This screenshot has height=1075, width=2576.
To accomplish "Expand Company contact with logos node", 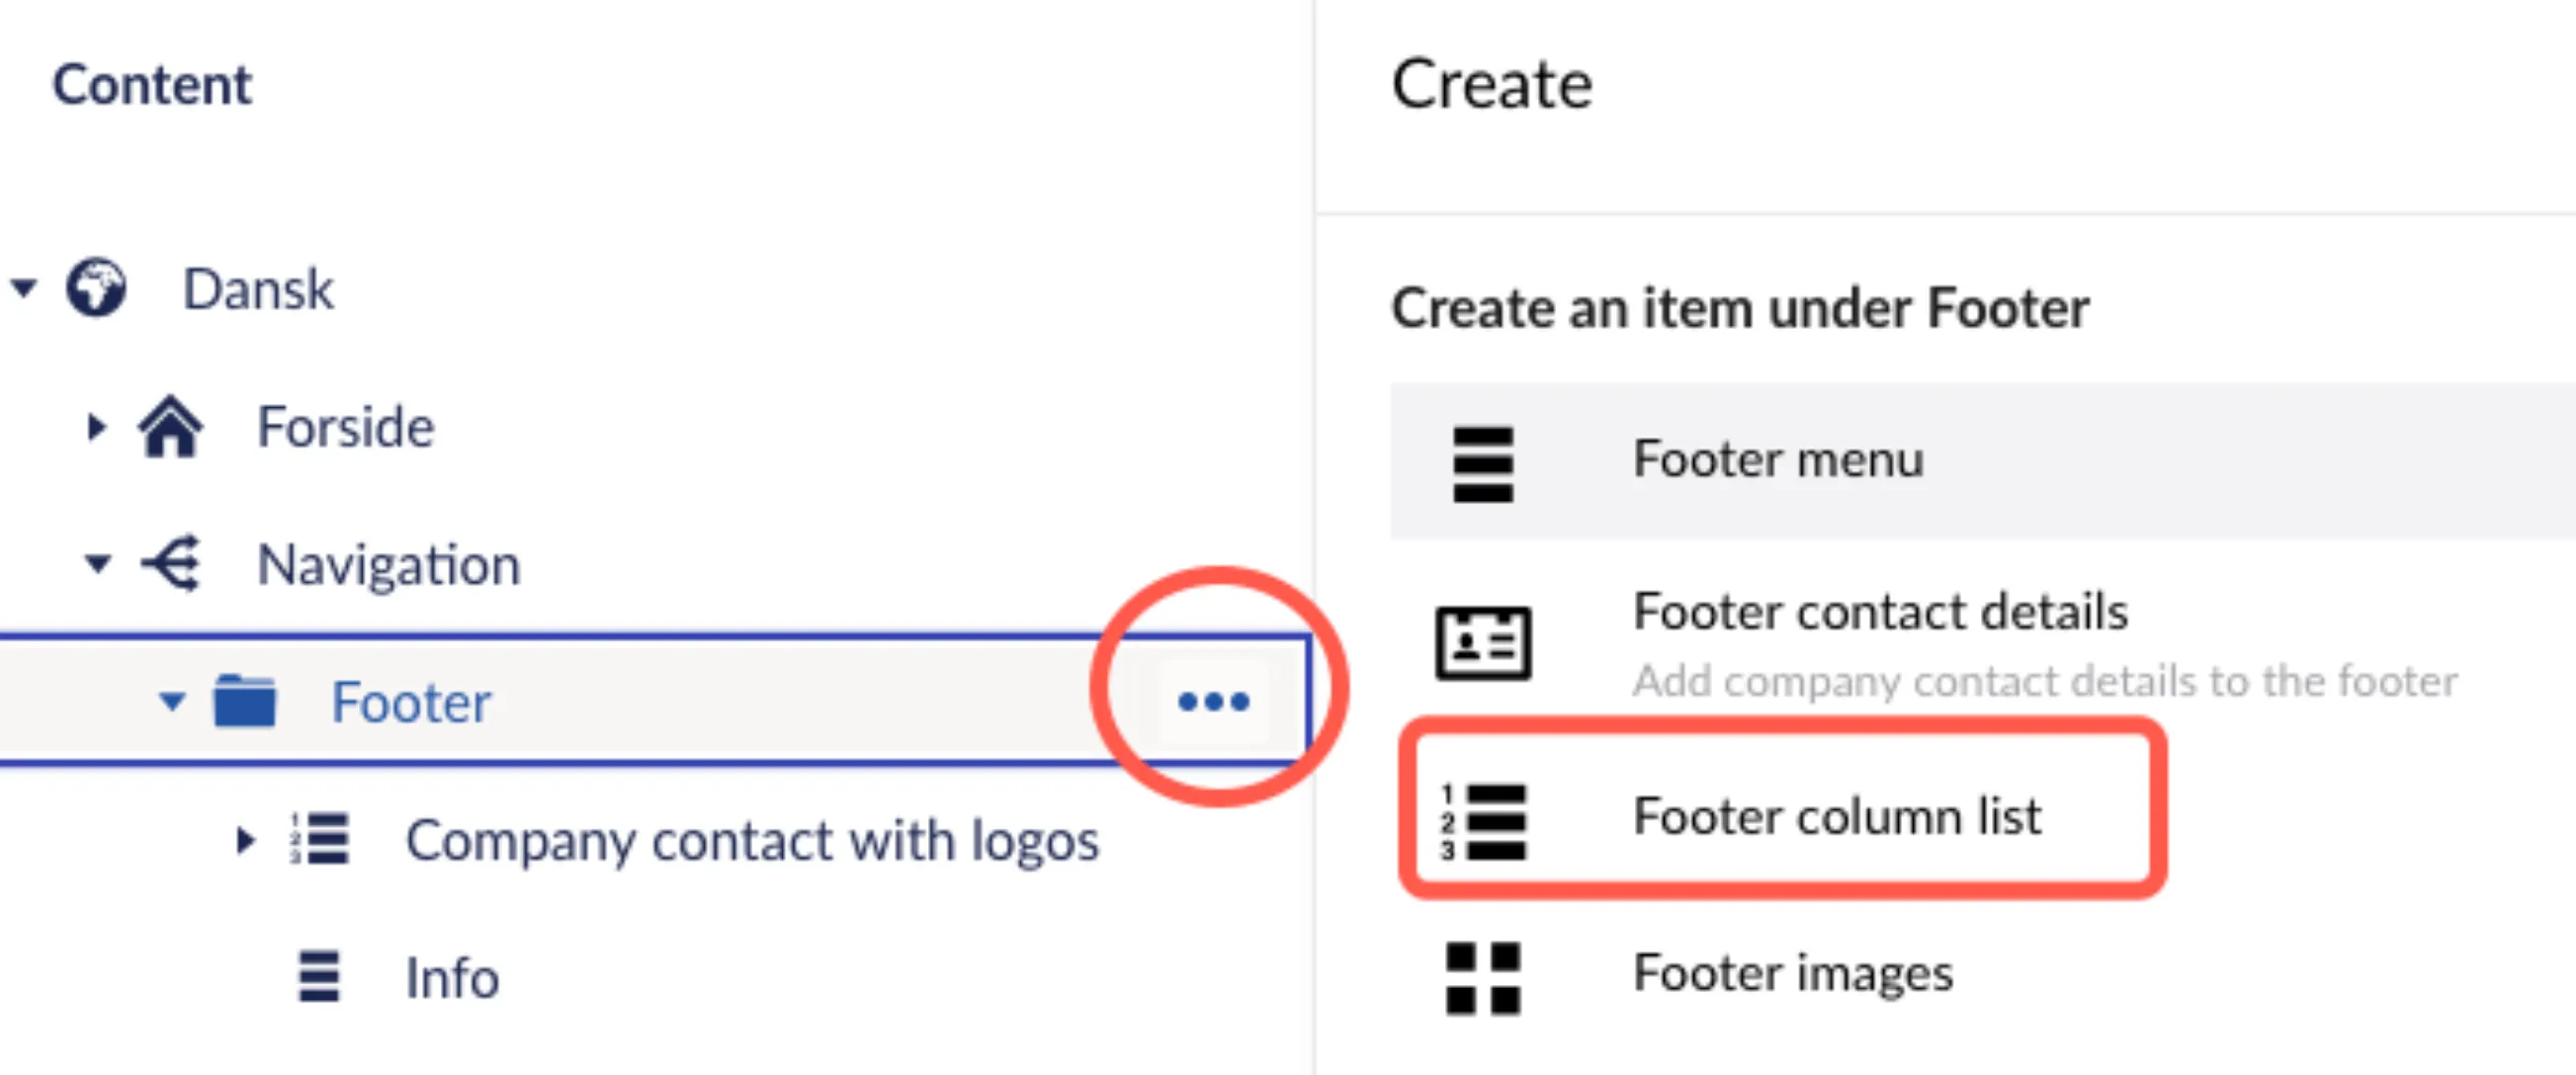I will [x=245, y=840].
